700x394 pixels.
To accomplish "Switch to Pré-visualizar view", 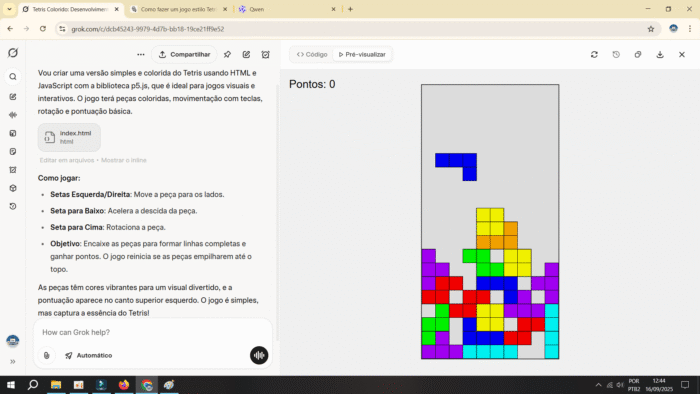I will [362, 54].
